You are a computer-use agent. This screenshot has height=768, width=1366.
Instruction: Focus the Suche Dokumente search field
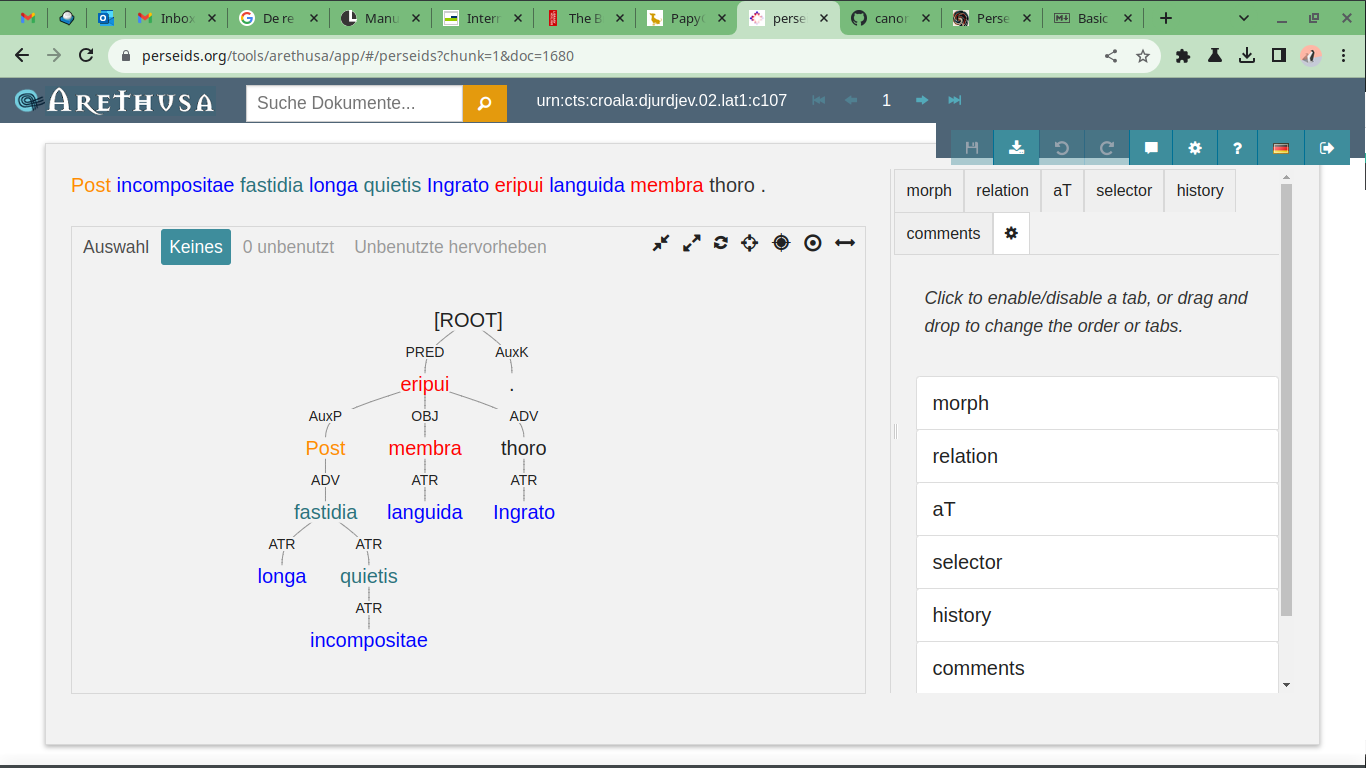pos(354,103)
